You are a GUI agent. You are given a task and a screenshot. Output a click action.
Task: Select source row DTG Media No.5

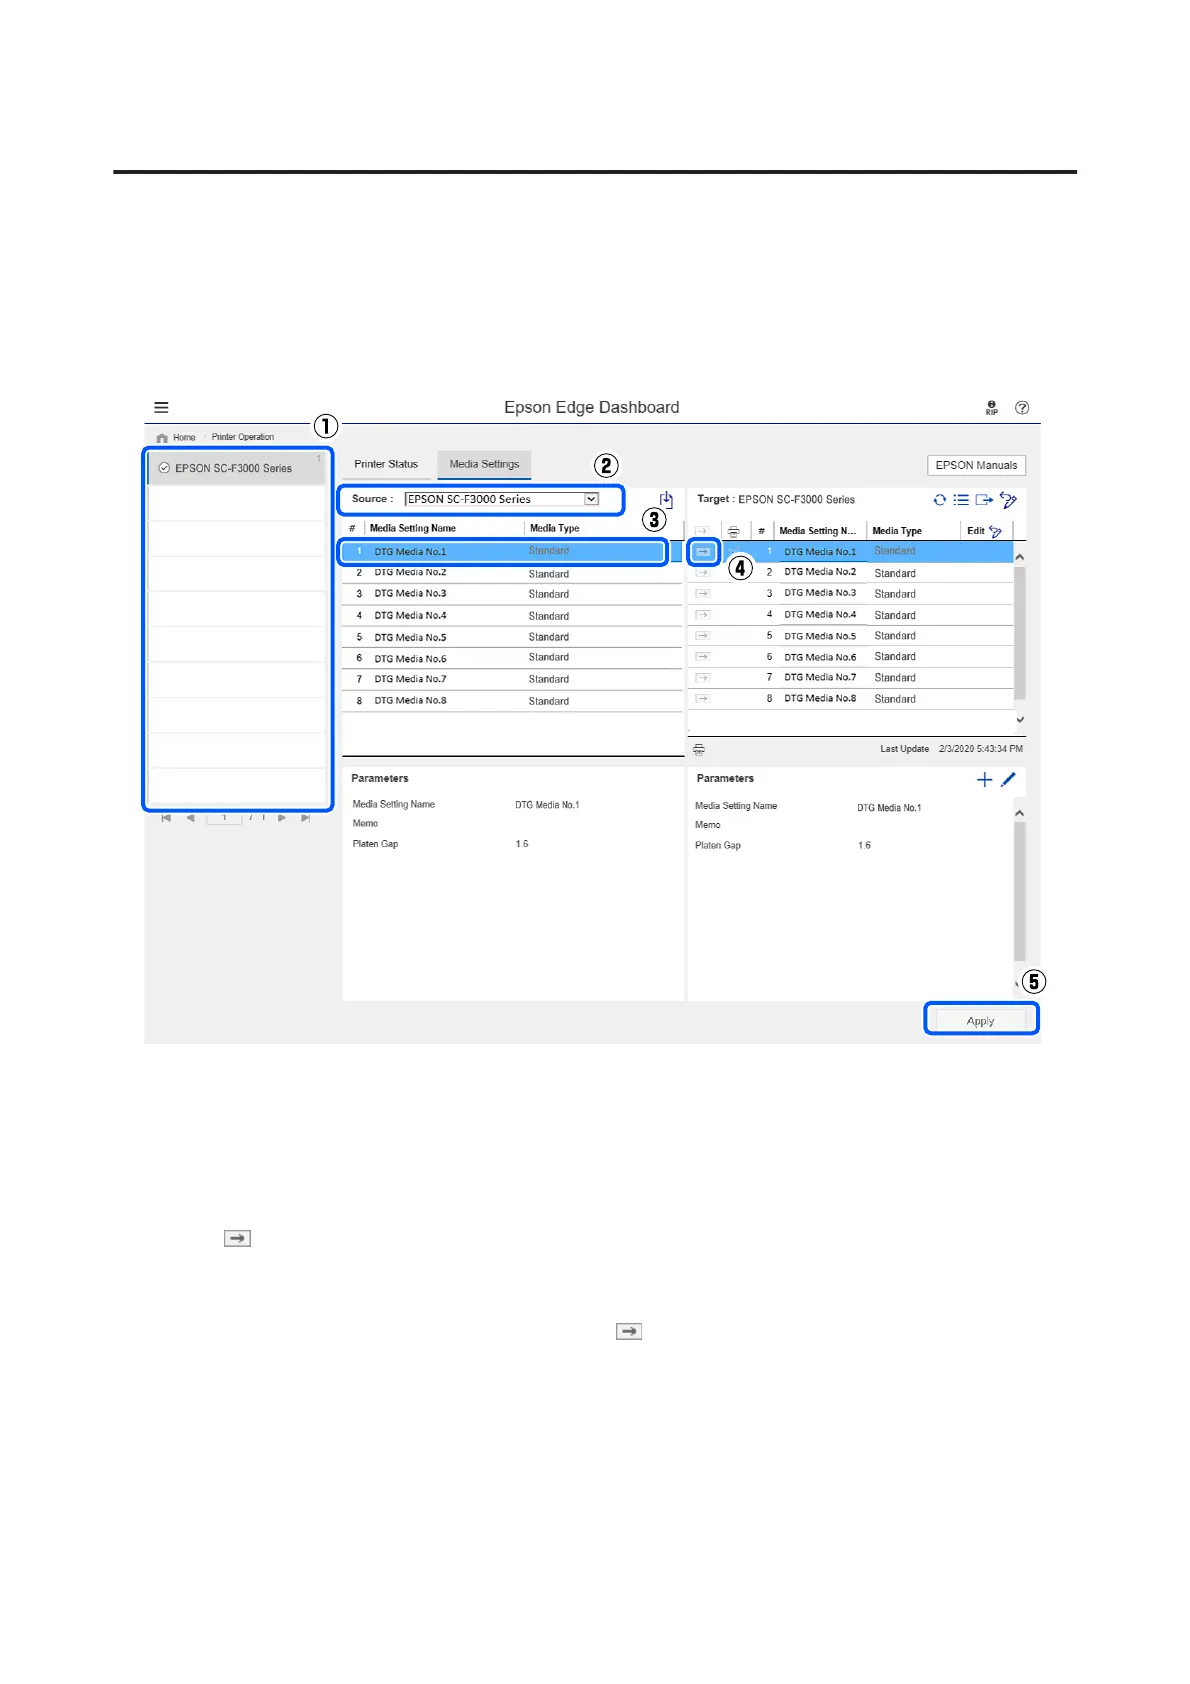[512, 637]
